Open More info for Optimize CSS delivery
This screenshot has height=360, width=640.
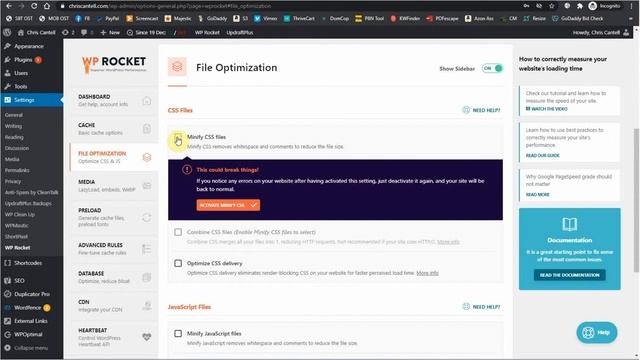[427, 273]
